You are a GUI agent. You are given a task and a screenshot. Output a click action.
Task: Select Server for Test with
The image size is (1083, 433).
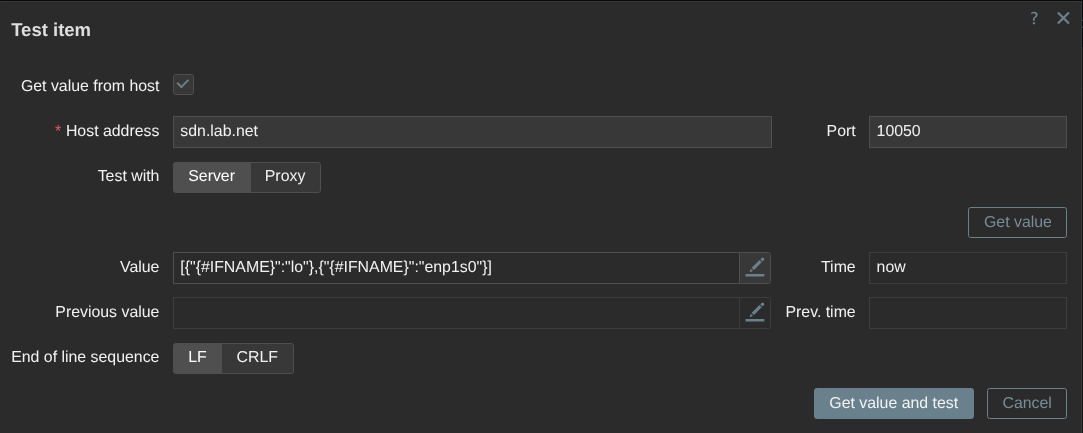(211, 177)
